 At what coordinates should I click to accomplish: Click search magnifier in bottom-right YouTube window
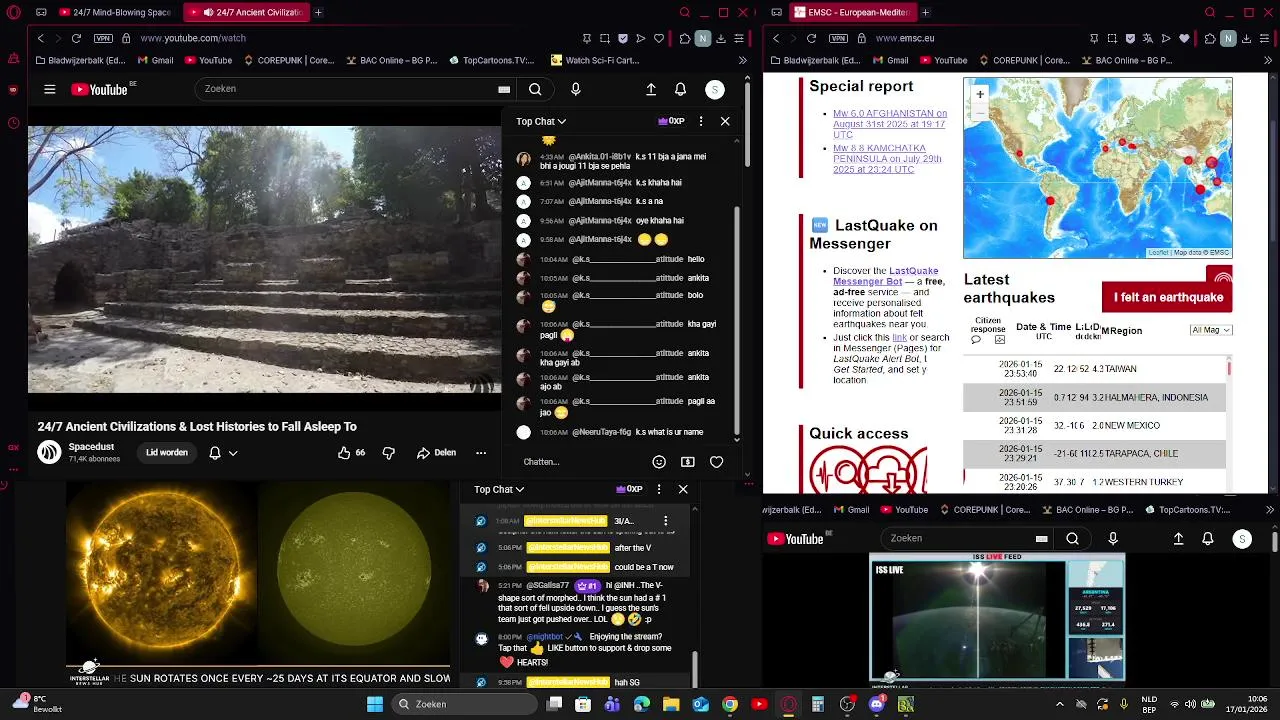click(1072, 538)
